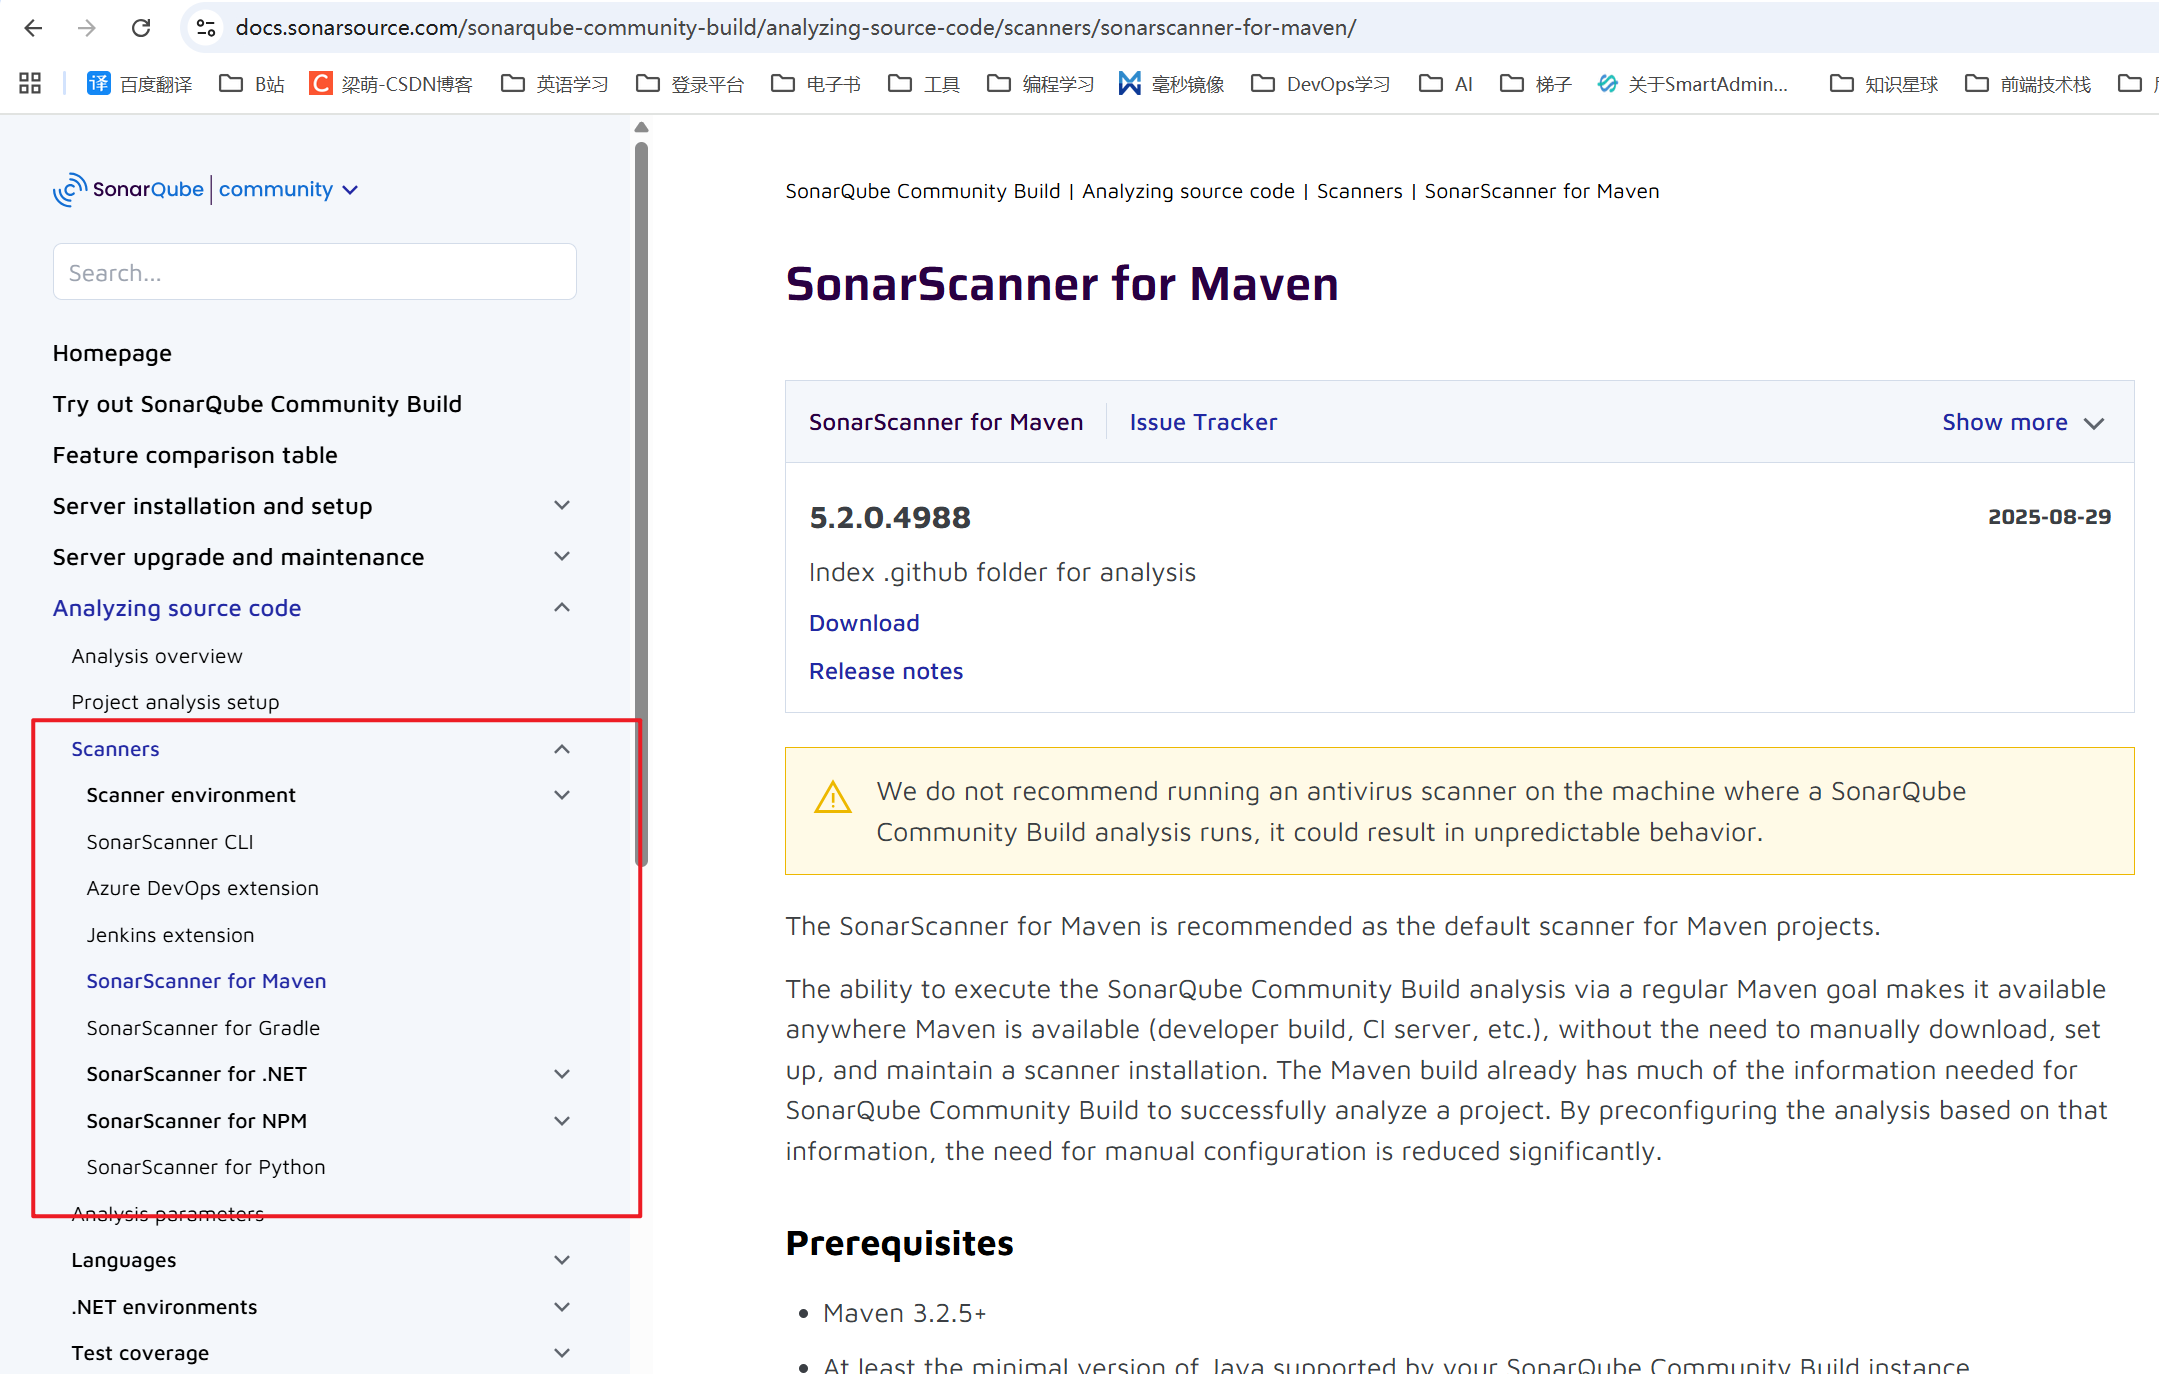Screen dimensions: 2159x1374
Task: Expand Scanner environment chevron
Action: [562, 795]
